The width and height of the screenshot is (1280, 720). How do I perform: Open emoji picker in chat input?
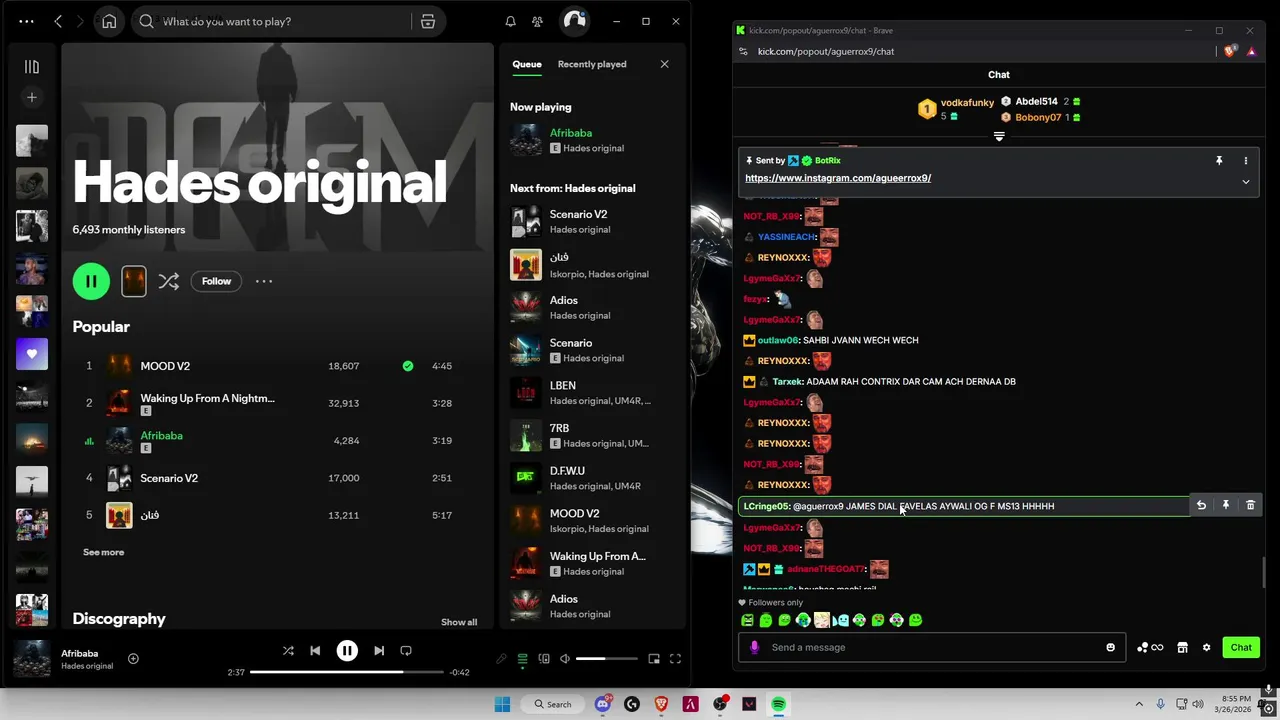tap(1110, 648)
